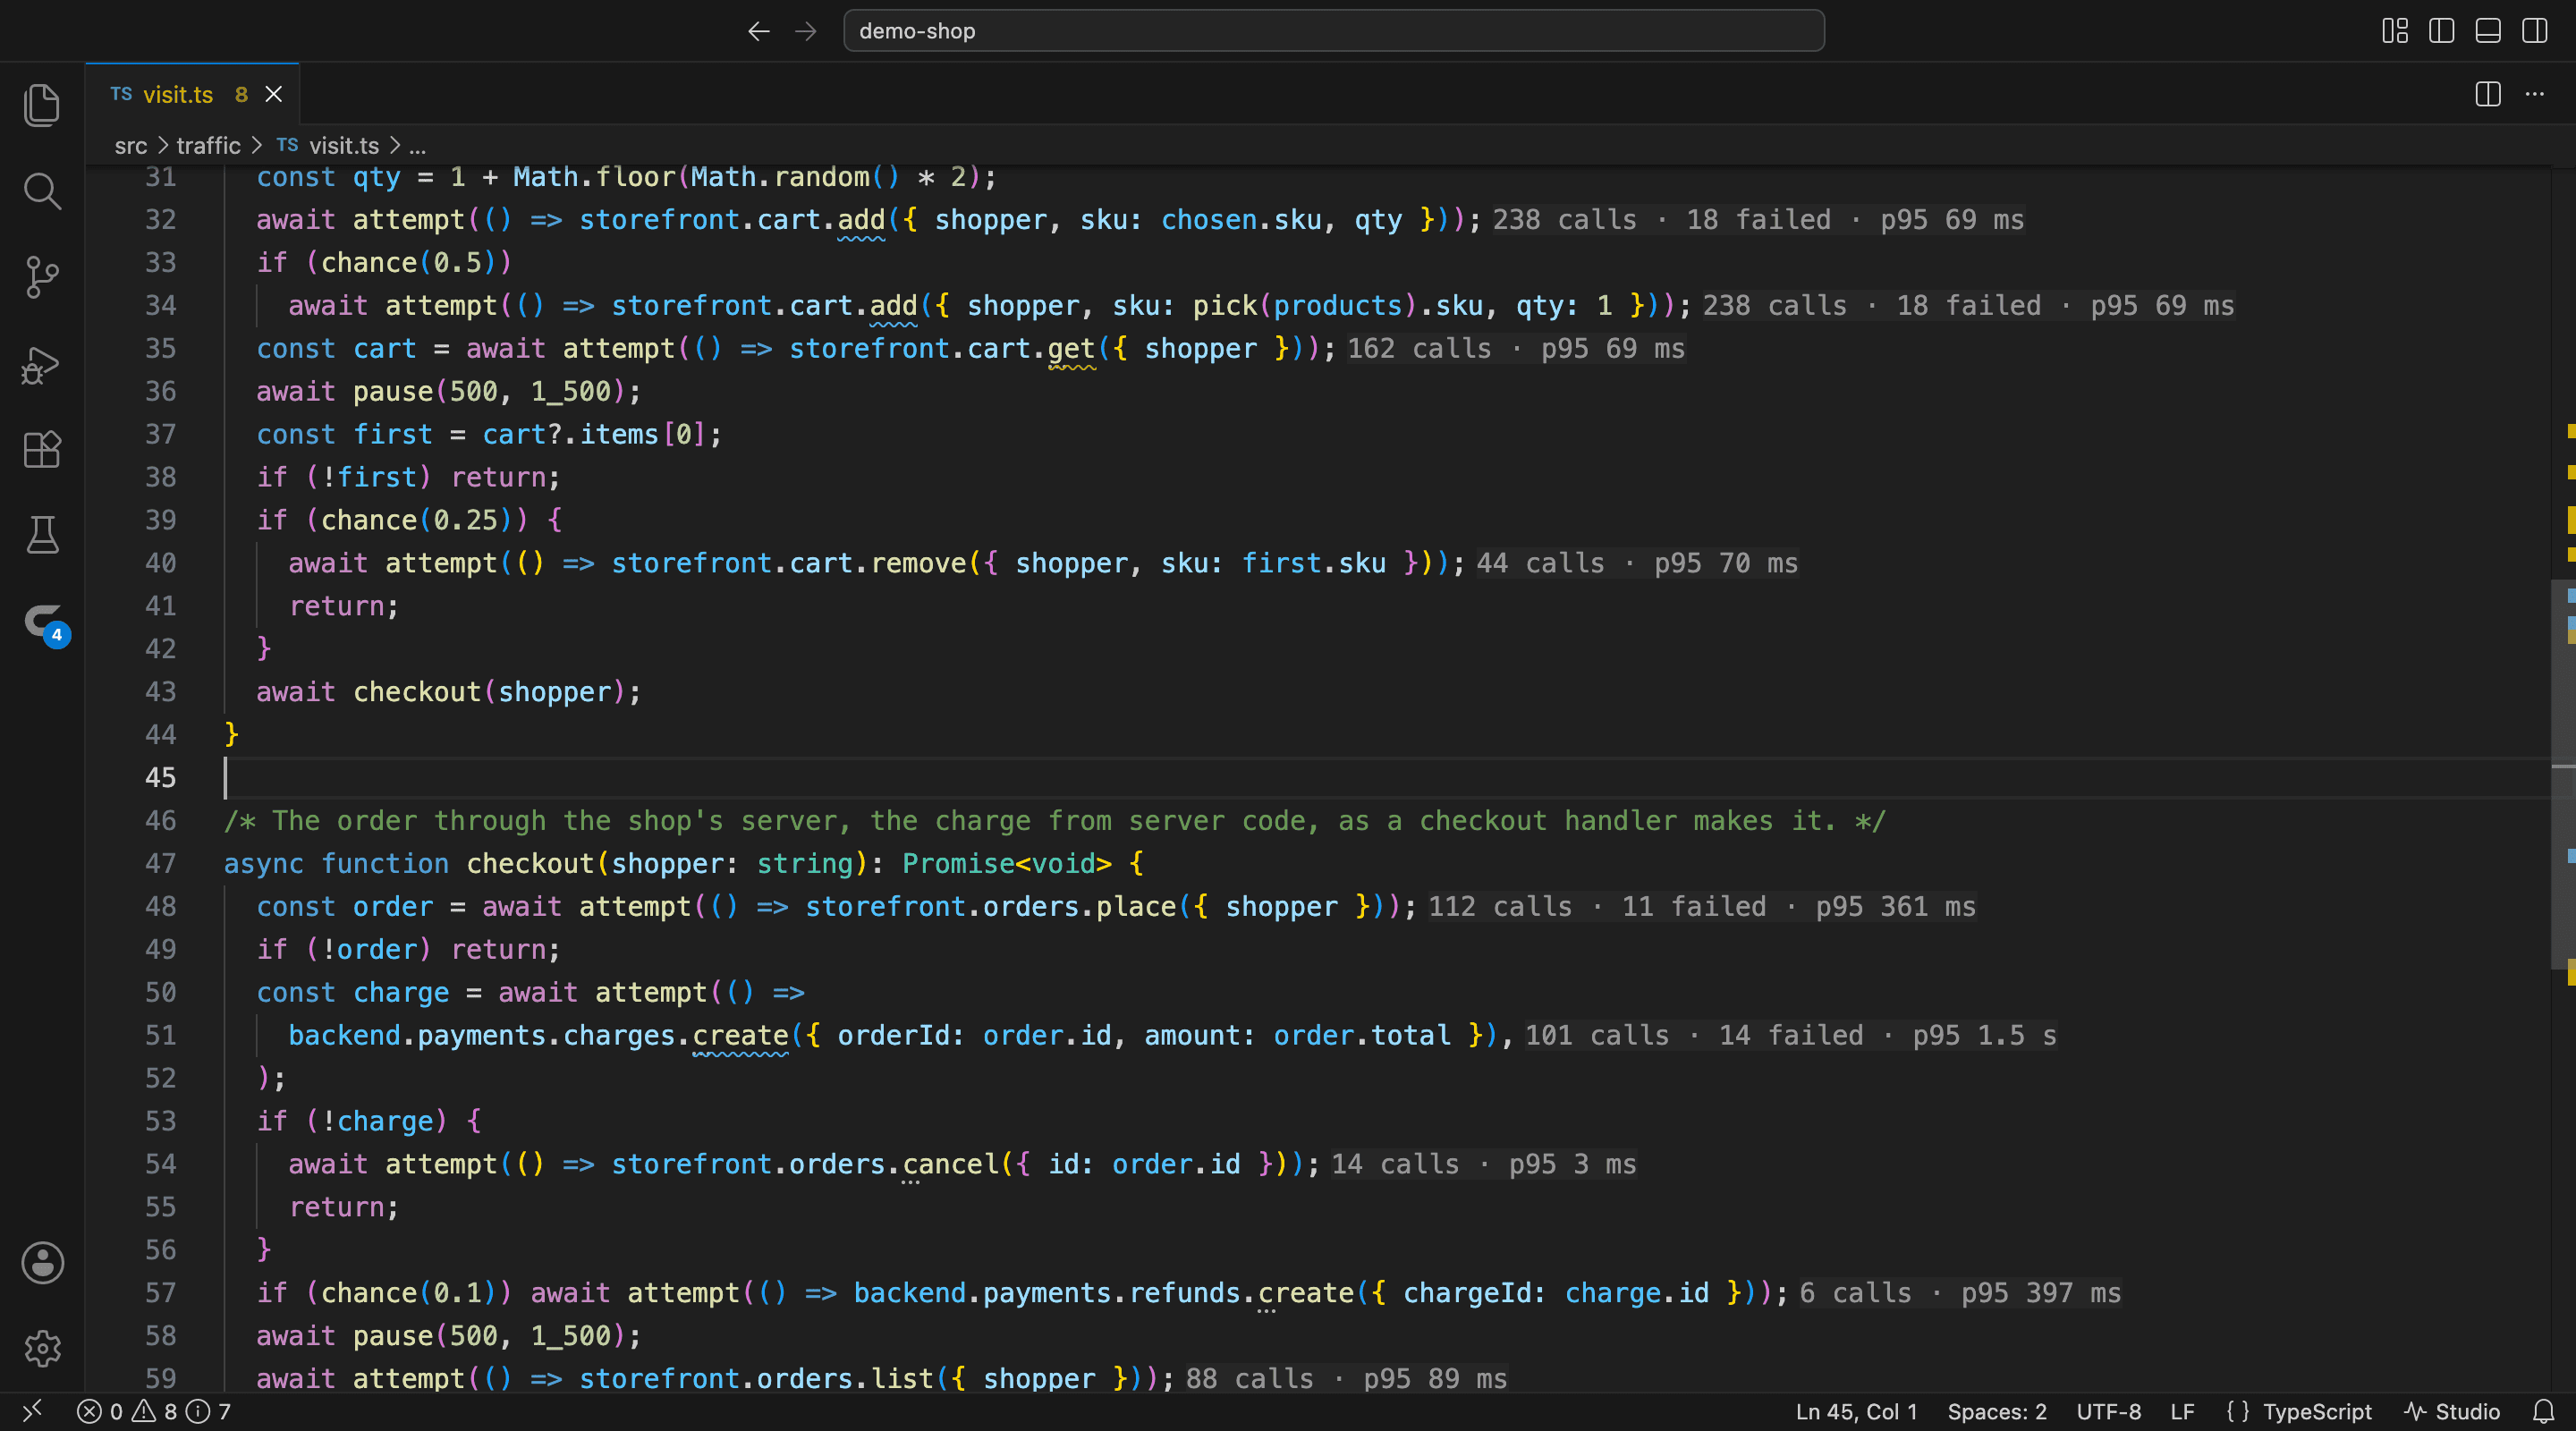The height and width of the screenshot is (1431, 2576).
Task: Change indentation via Spaces: 2
Action: (x=1996, y=1411)
